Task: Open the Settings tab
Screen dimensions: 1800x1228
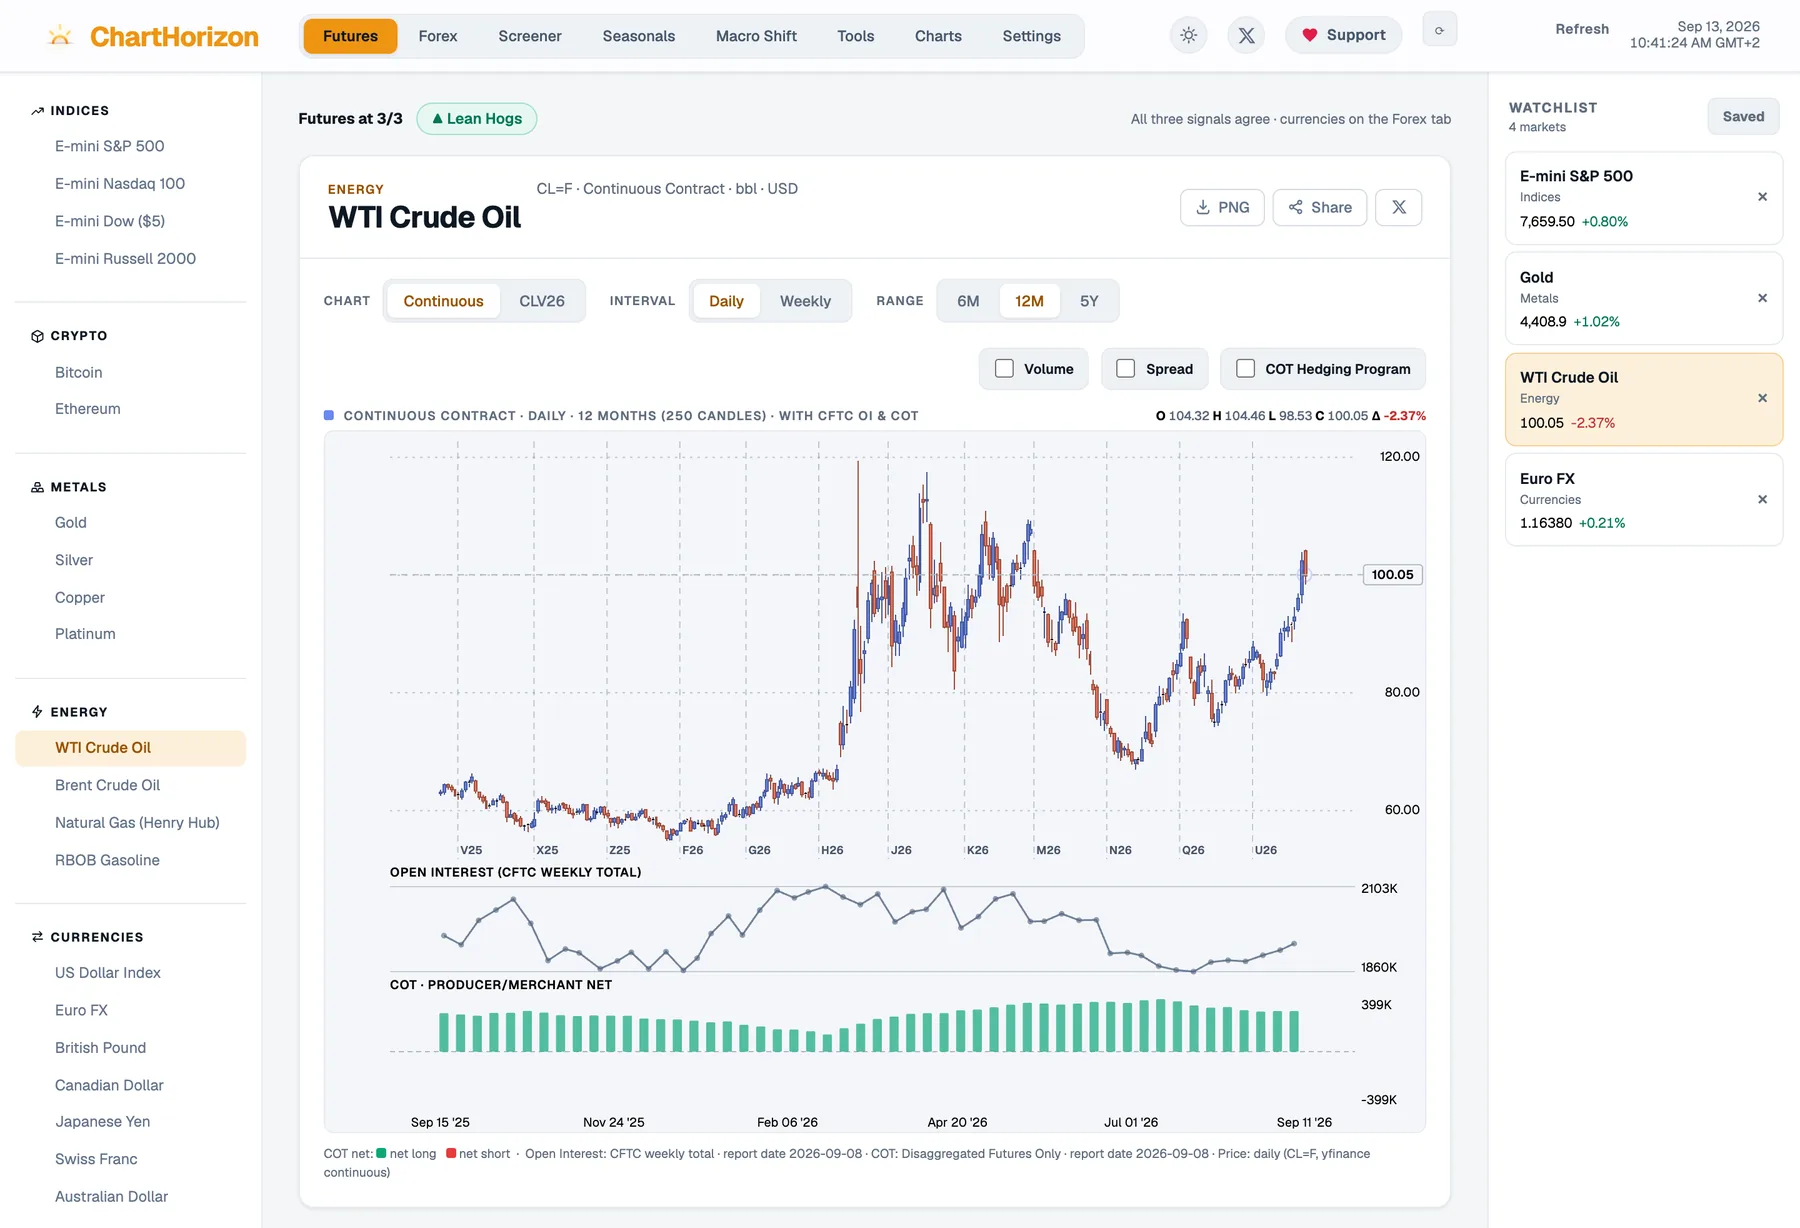Action: [x=1032, y=36]
